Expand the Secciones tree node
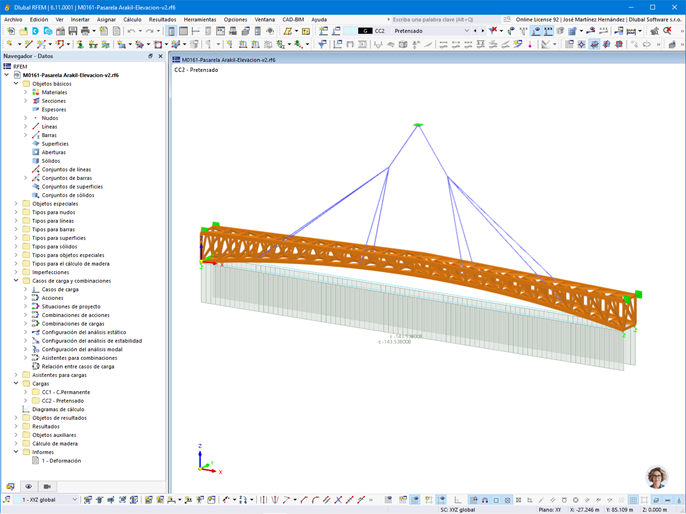The height and width of the screenshot is (514, 686). 25,101
